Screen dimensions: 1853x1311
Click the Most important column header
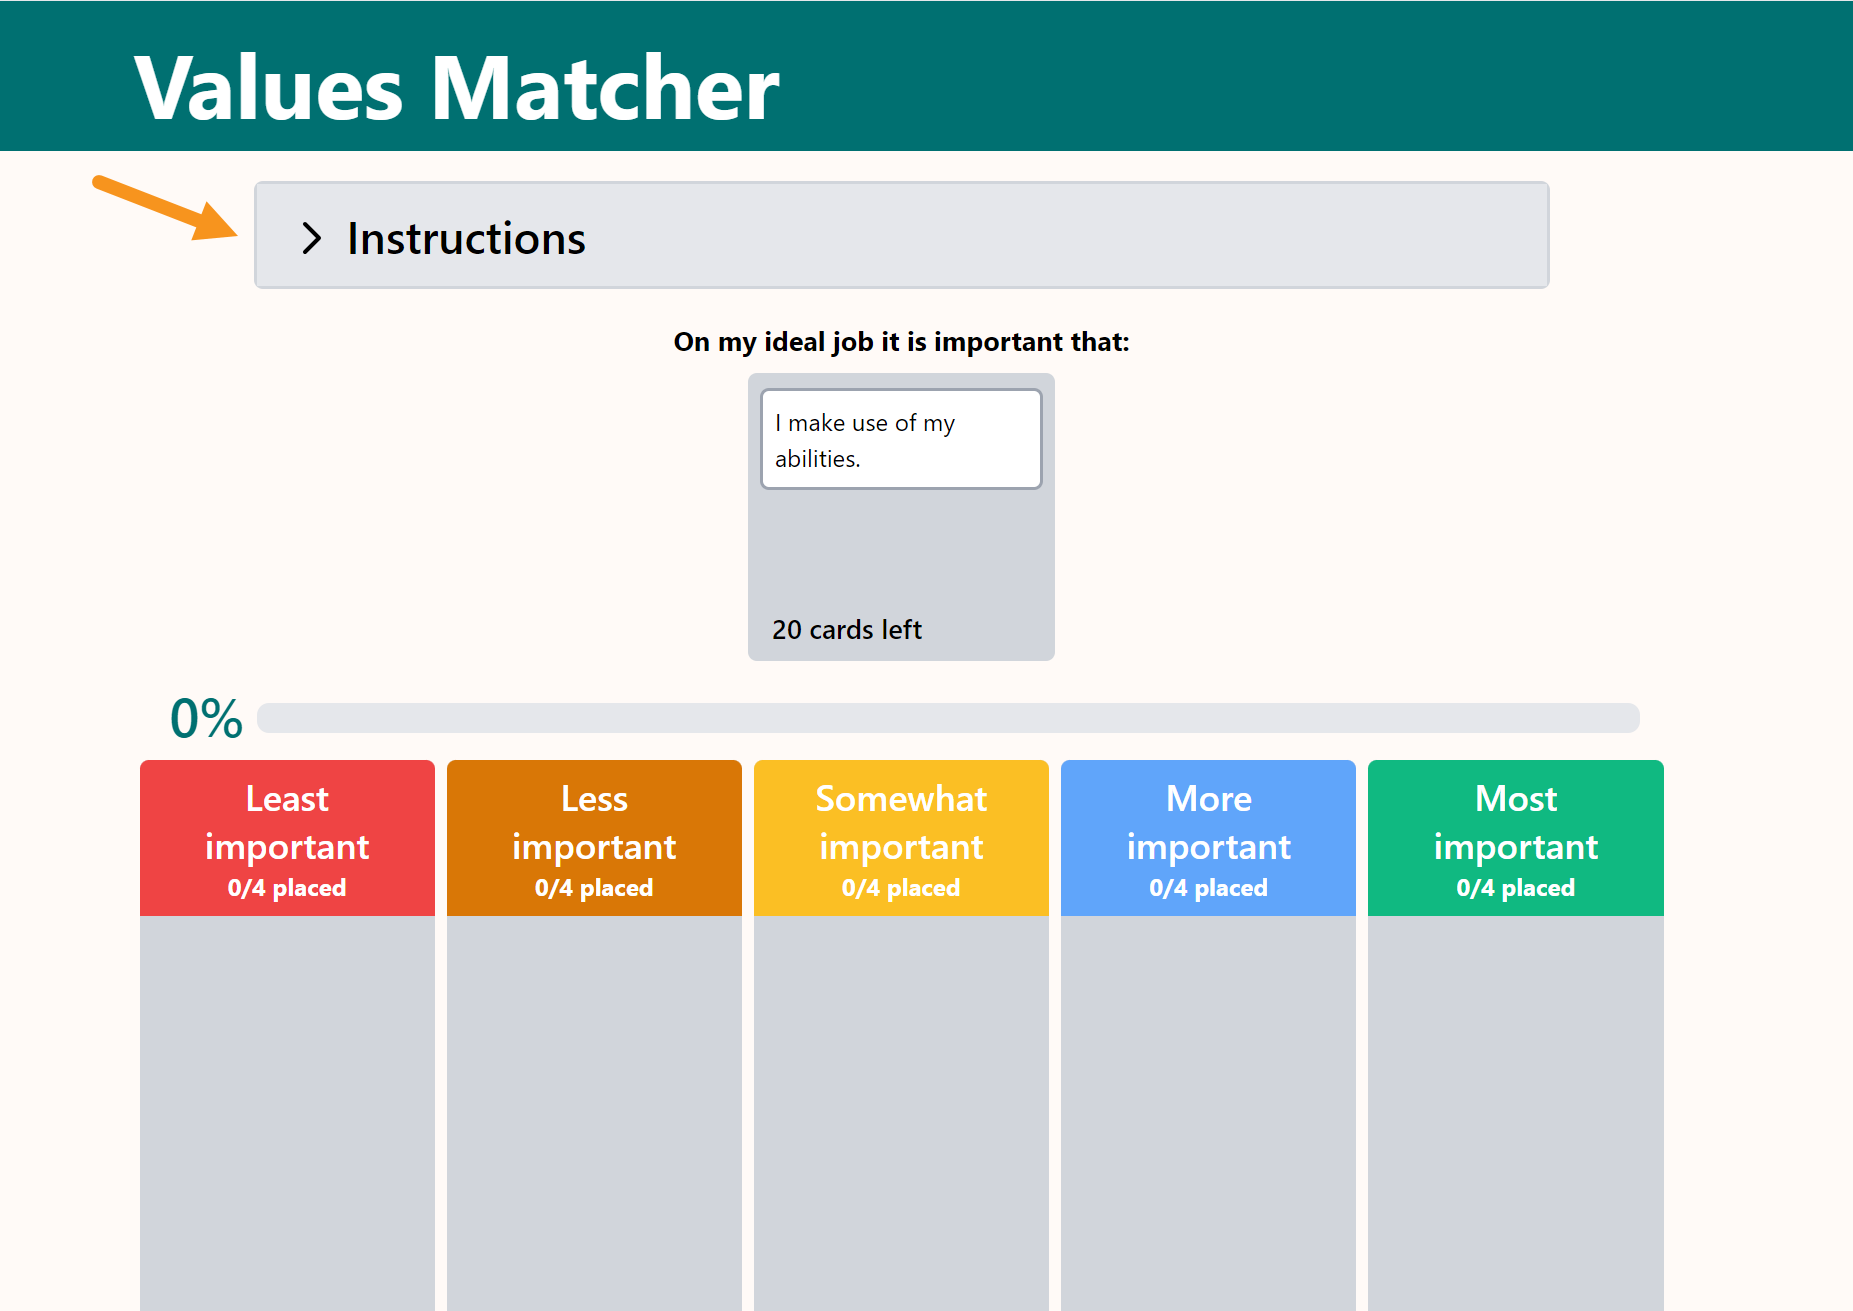pyautogui.click(x=1516, y=838)
